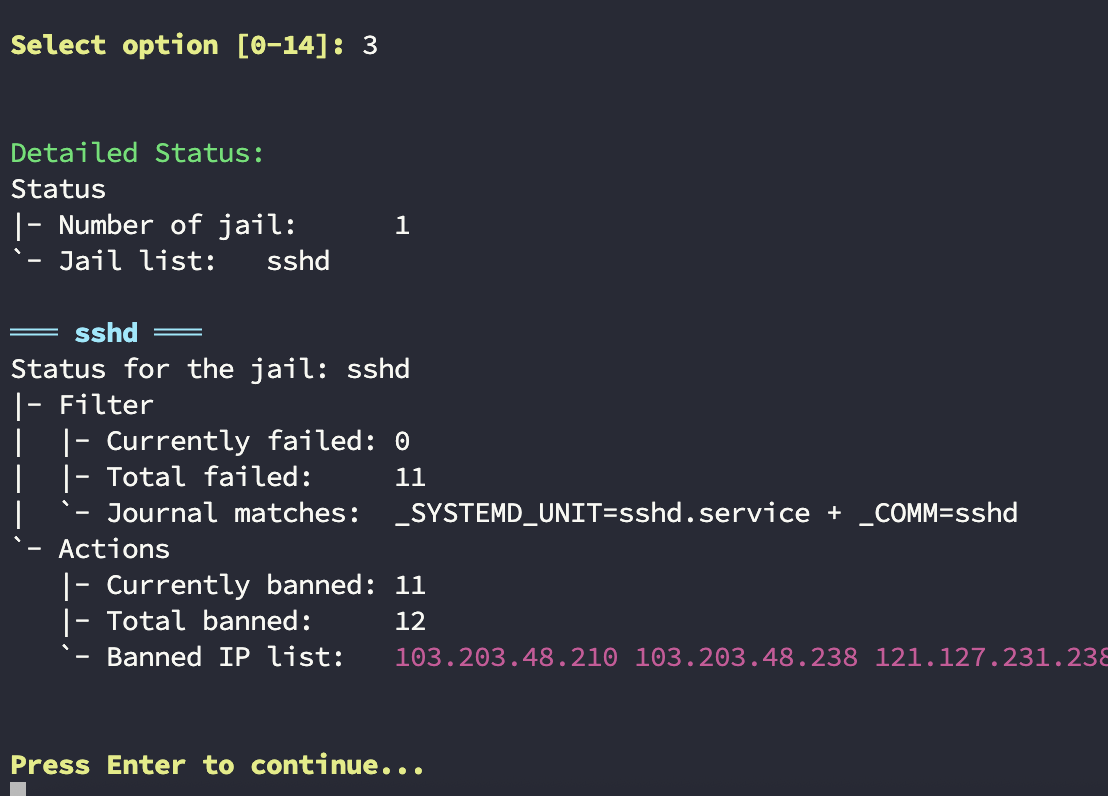This screenshot has width=1108, height=796.
Task: Click the Currently banned value 11
Action: (x=410, y=585)
